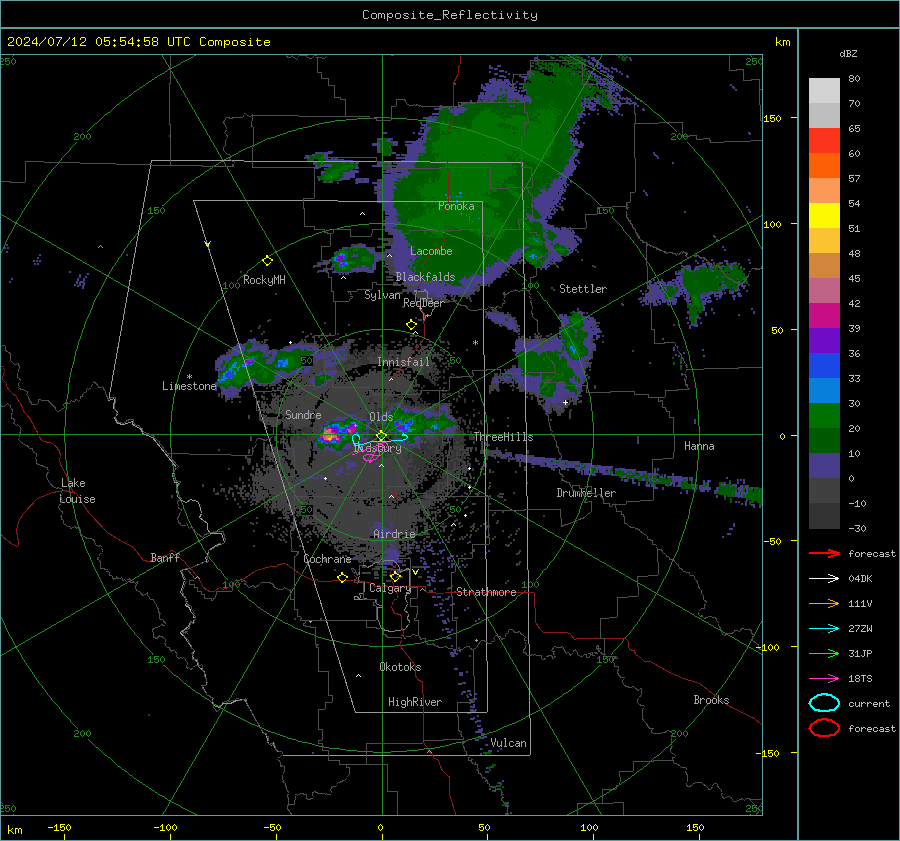Viewport: 900px width, 841px height.
Task: Click the Lake Louise label
Action: [77, 491]
